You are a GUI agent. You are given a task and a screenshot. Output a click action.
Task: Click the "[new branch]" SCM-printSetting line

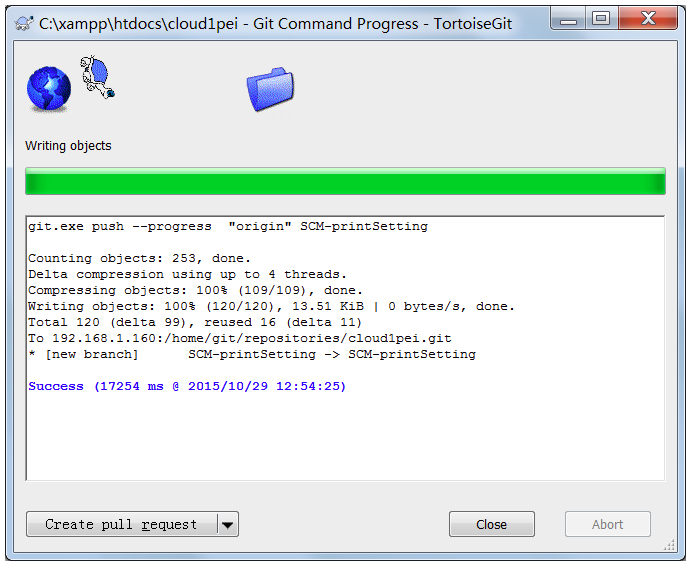point(252,354)
